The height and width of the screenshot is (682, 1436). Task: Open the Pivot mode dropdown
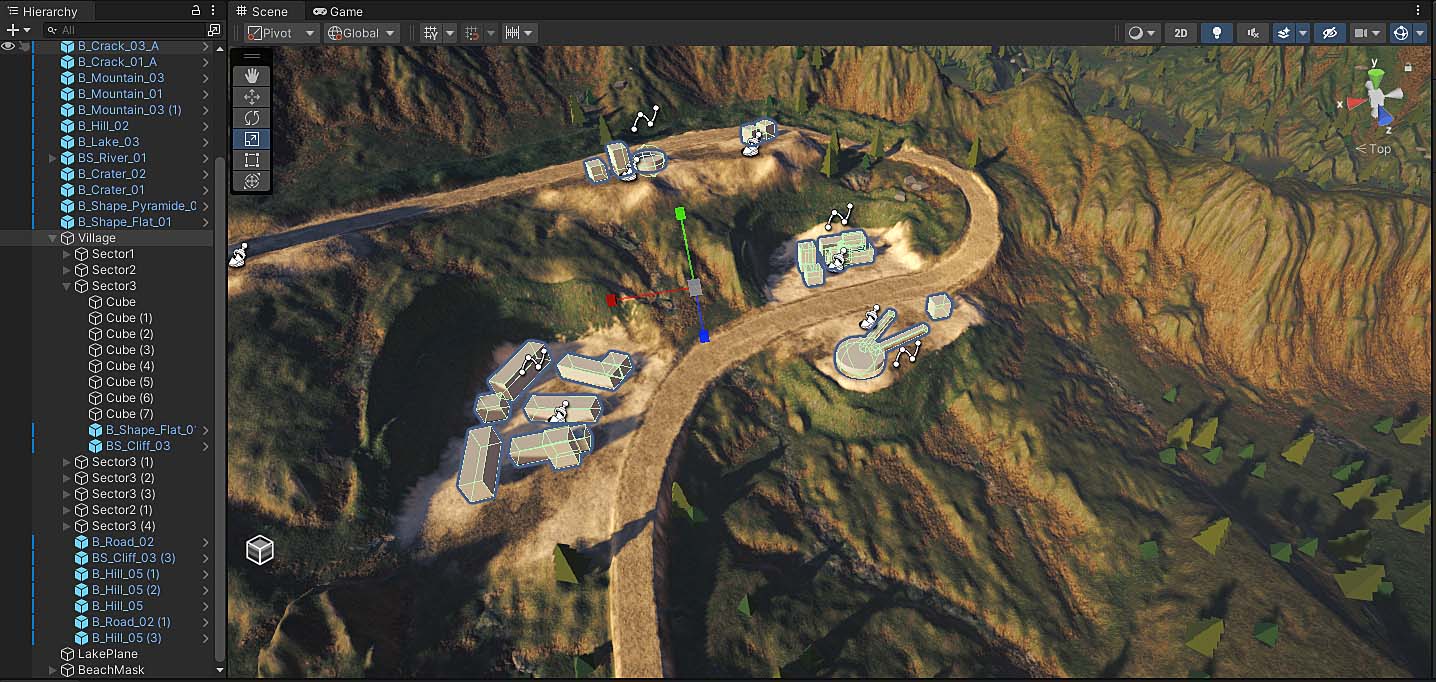coord(280,32)
